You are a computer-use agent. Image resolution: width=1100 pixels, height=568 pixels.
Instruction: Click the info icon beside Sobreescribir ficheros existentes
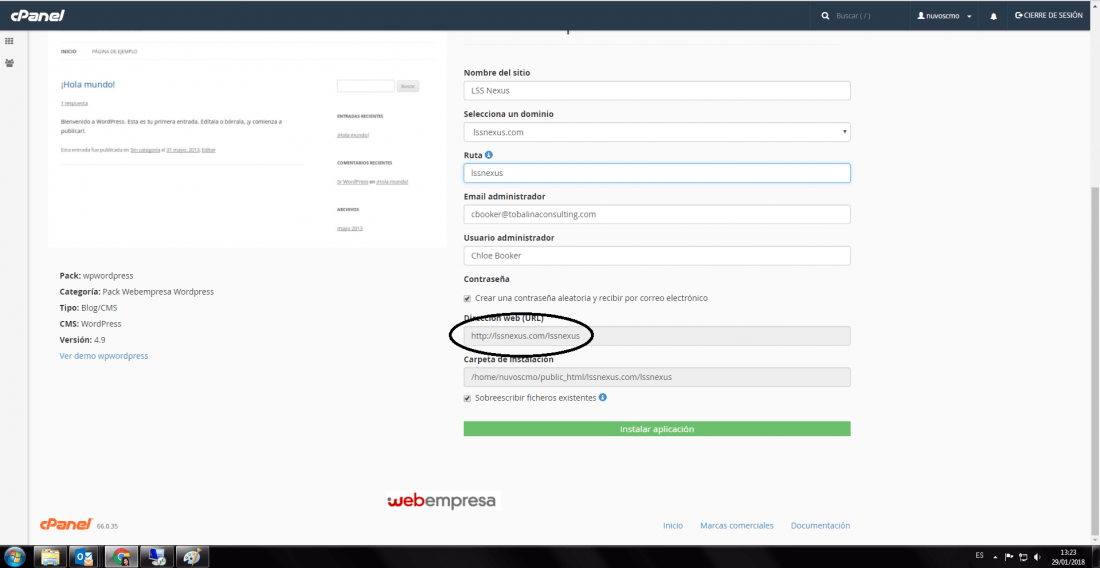pos(603,397)
